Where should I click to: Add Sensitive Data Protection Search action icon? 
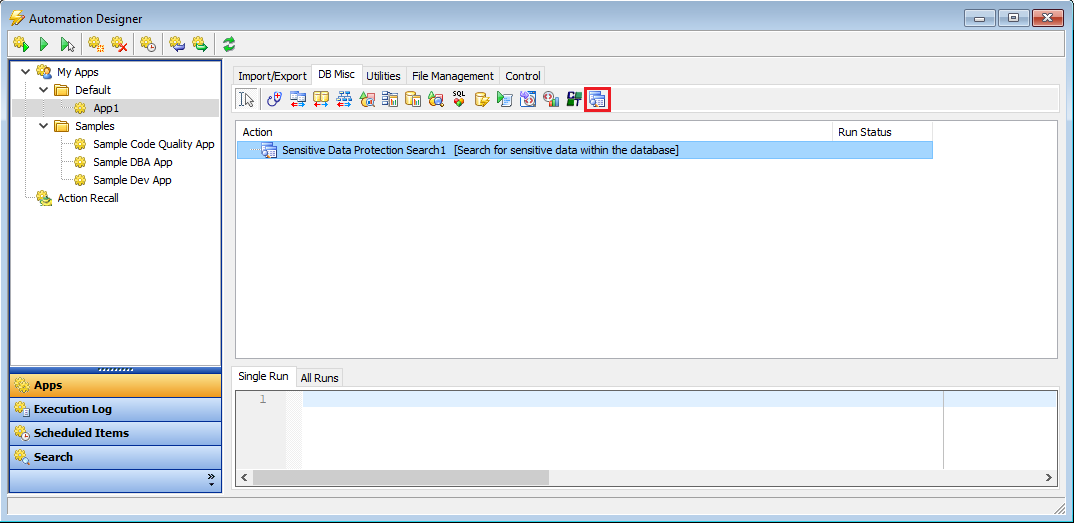597,100
